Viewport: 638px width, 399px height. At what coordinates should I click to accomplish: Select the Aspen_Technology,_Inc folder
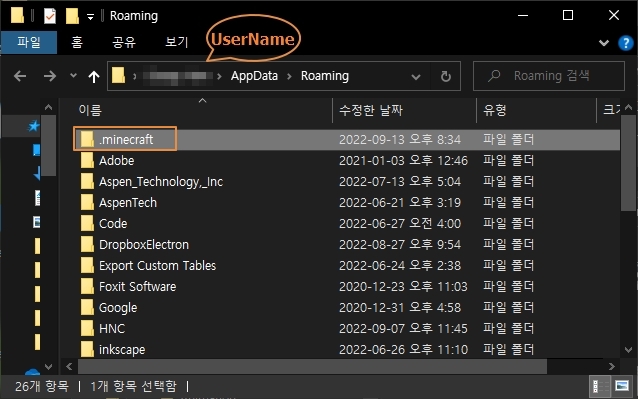[x=161, y=182]
